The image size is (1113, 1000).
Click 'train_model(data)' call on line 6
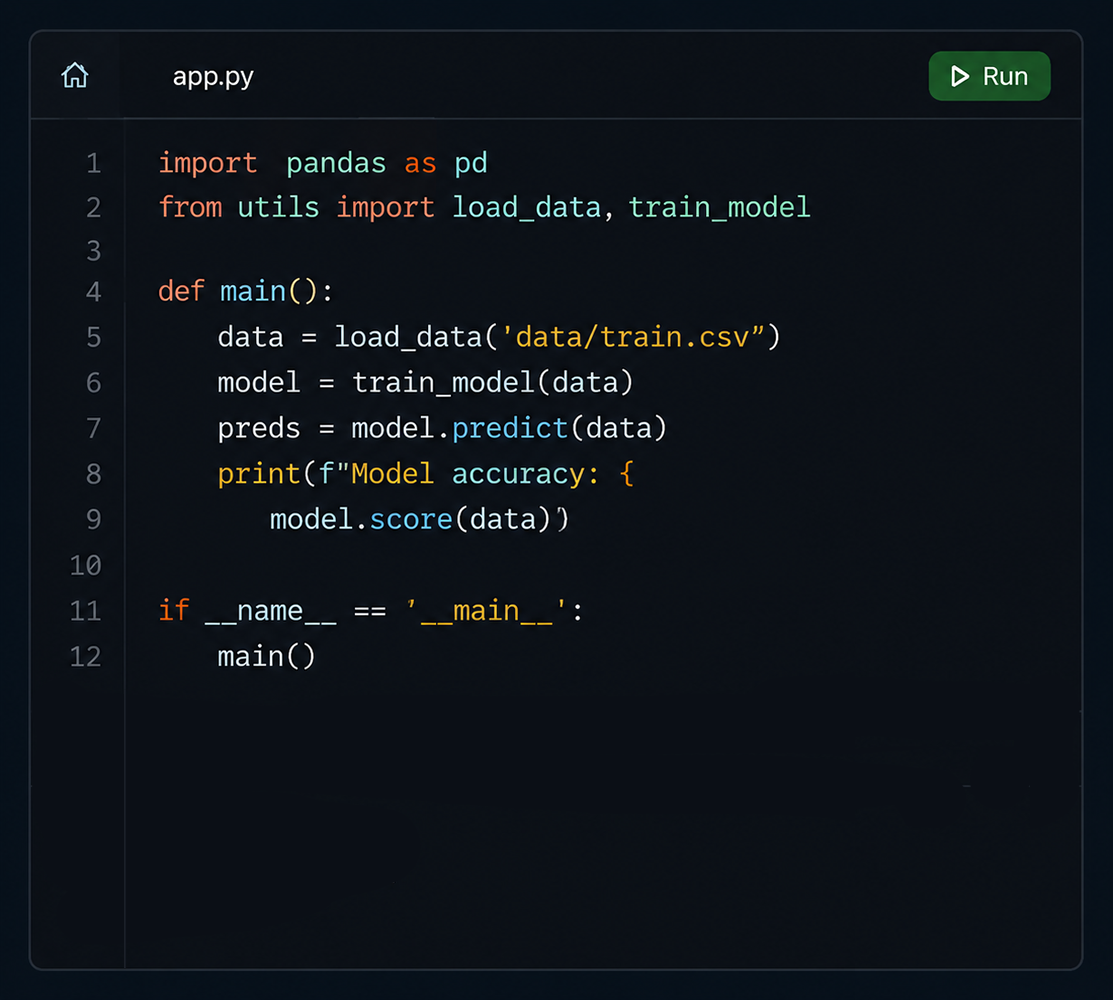493,383
